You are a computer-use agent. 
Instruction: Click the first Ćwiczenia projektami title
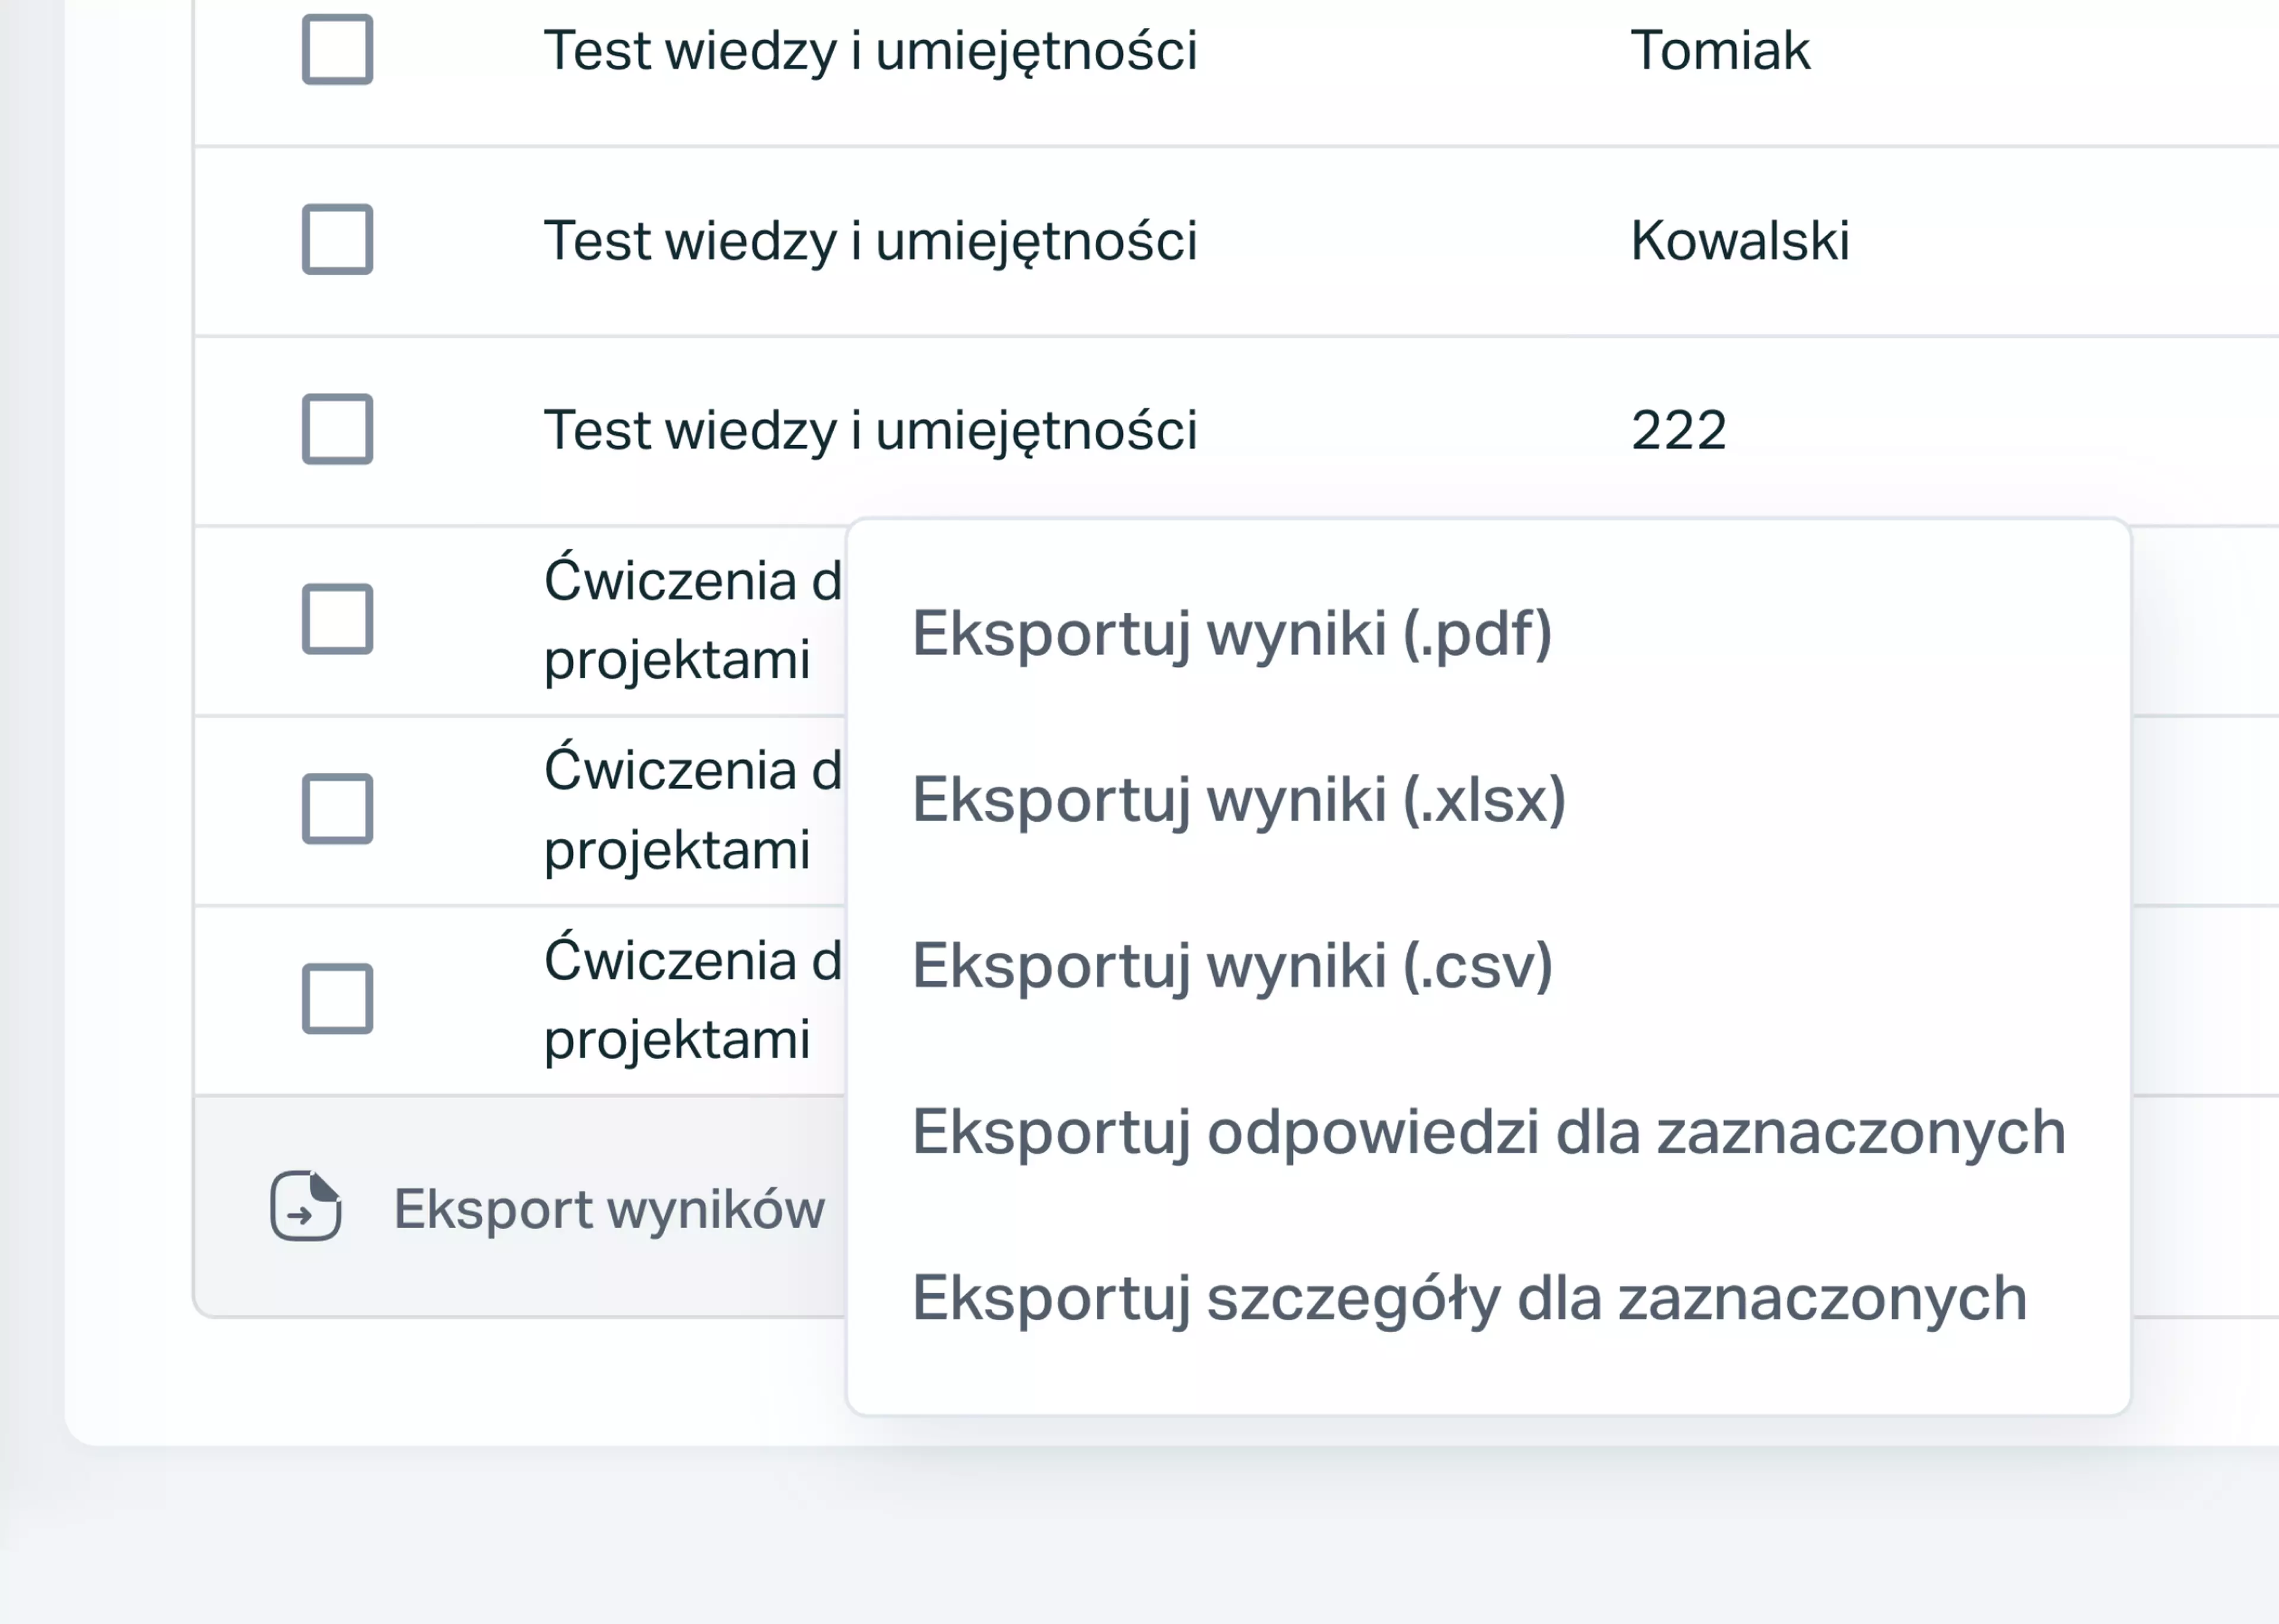point(693,619)
